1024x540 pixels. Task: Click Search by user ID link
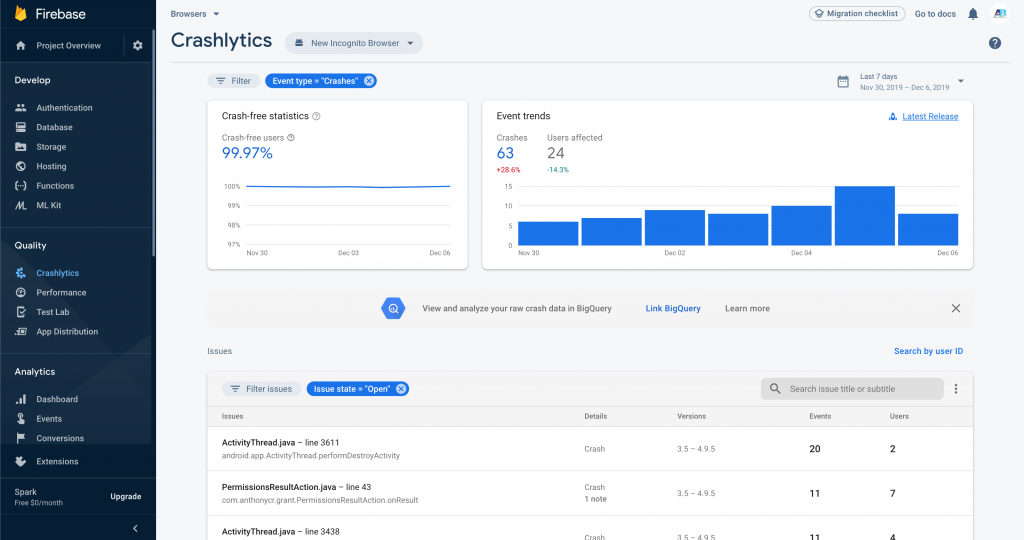click(928, 351)
